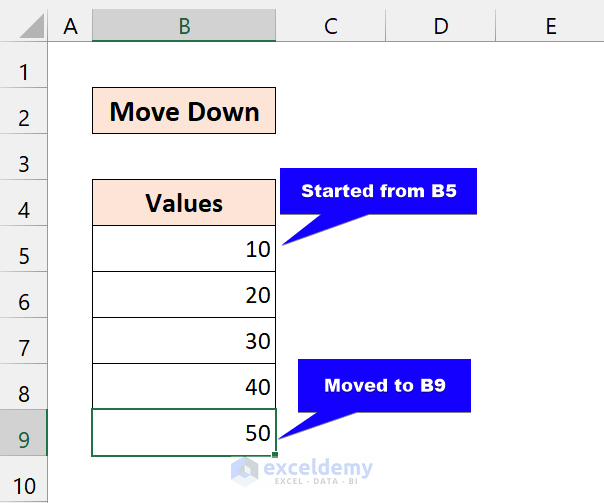Select row 1 header
The height and width of the screenshot is (503, 604).
pyautogui.click(x=24, y=72)
